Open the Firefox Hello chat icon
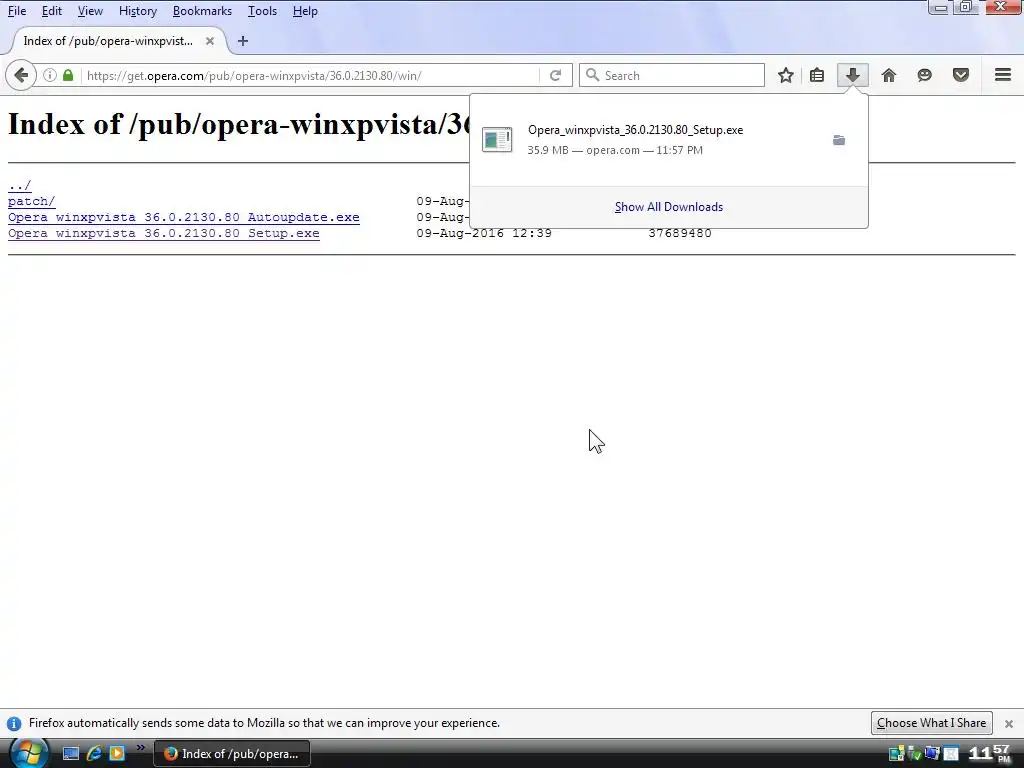Viewport: 1024px width, 768px height. click(925, 75)
